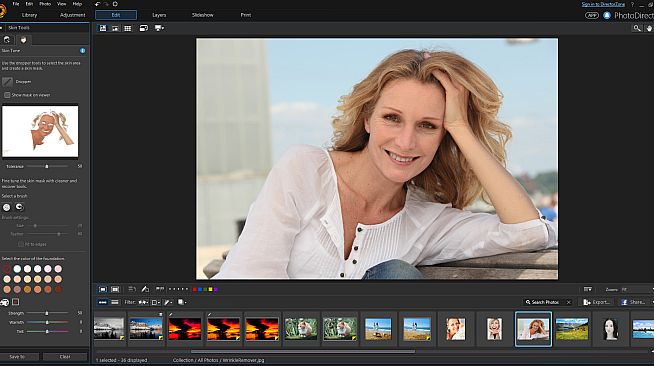The width and height of the screenshot is (654, 366).
Task: Click the Save to button
Action: [18, 357]
